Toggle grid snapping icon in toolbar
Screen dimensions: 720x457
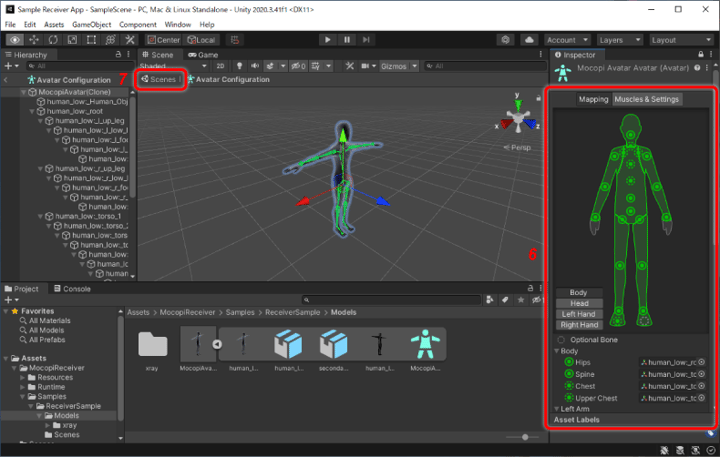[x=235, y=40]
